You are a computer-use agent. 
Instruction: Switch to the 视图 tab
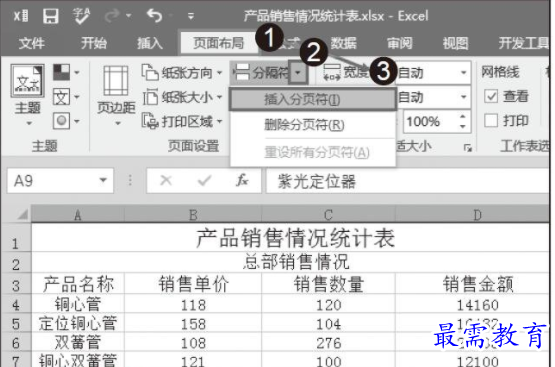[456, 43]
